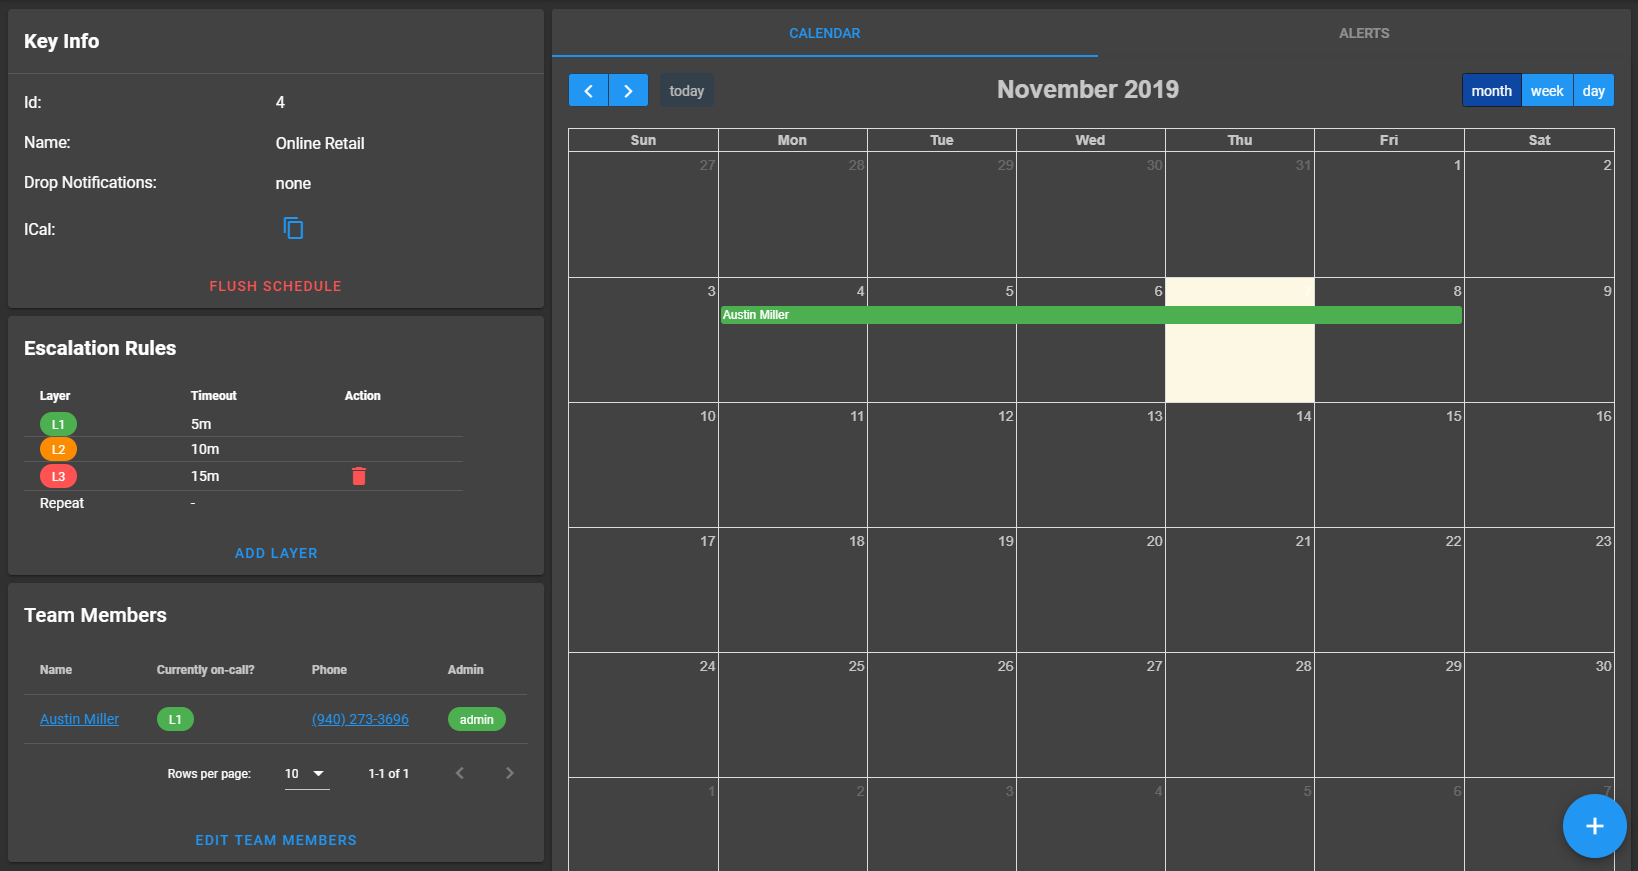Select calendar day 15

pyautogui.click(x=1389, y=465)
